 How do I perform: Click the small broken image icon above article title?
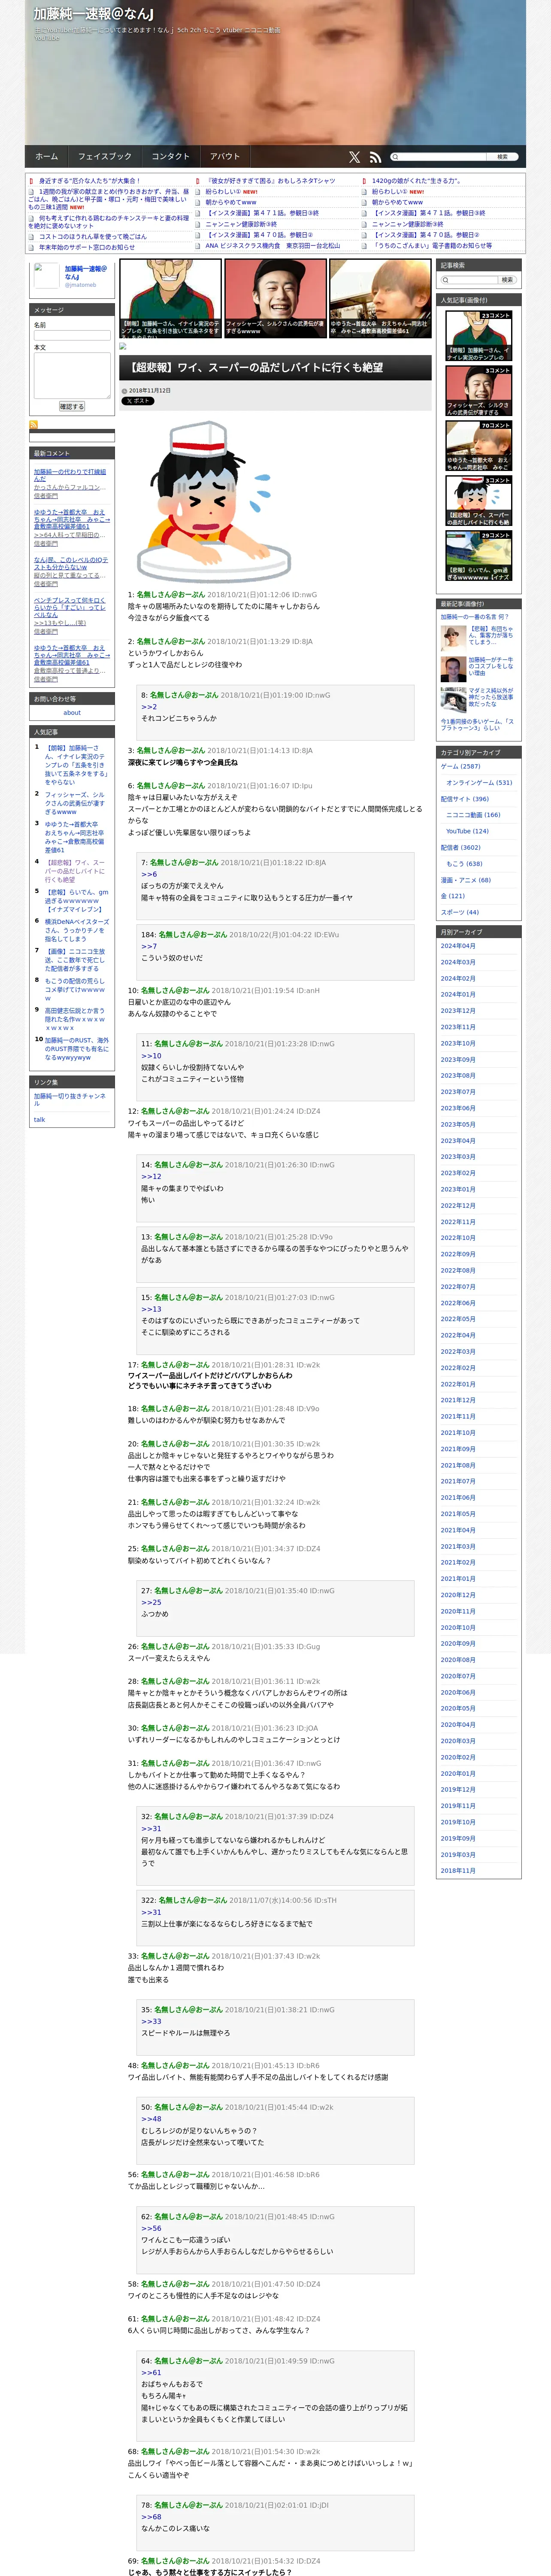tap(123, 346)
